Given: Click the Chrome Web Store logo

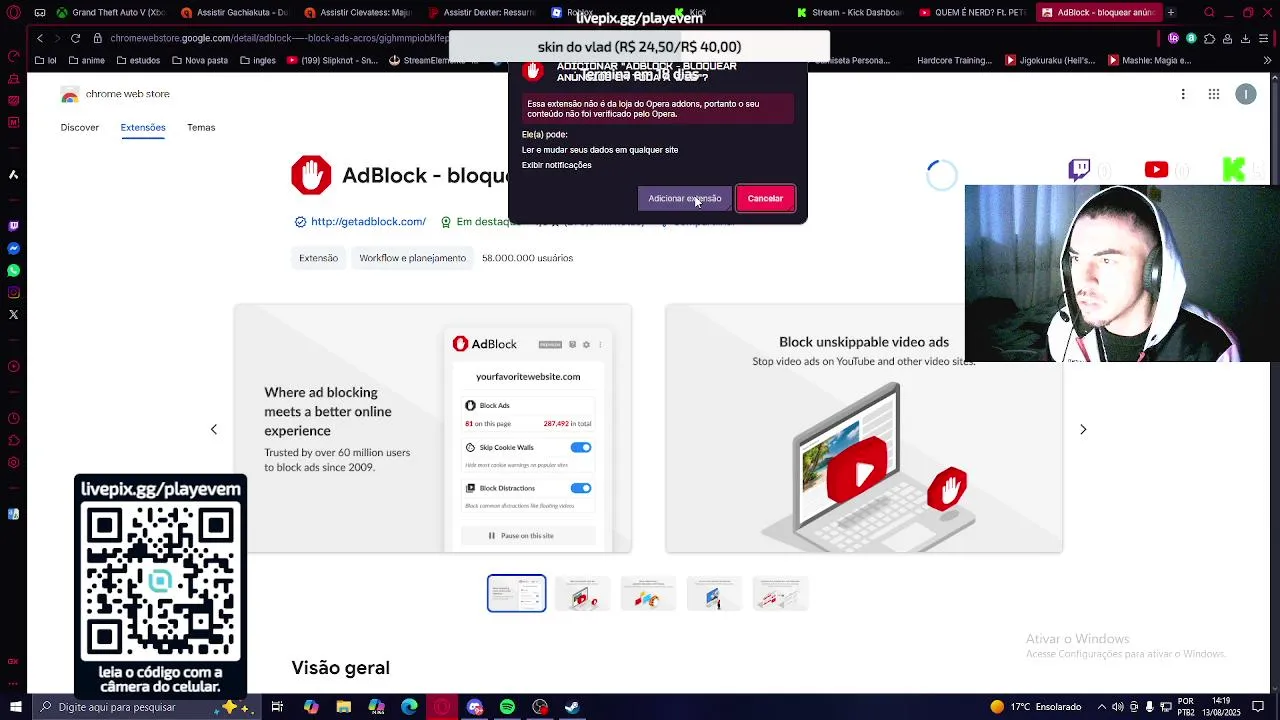Looking at the screenshot, I should click(x=70, y=94).
